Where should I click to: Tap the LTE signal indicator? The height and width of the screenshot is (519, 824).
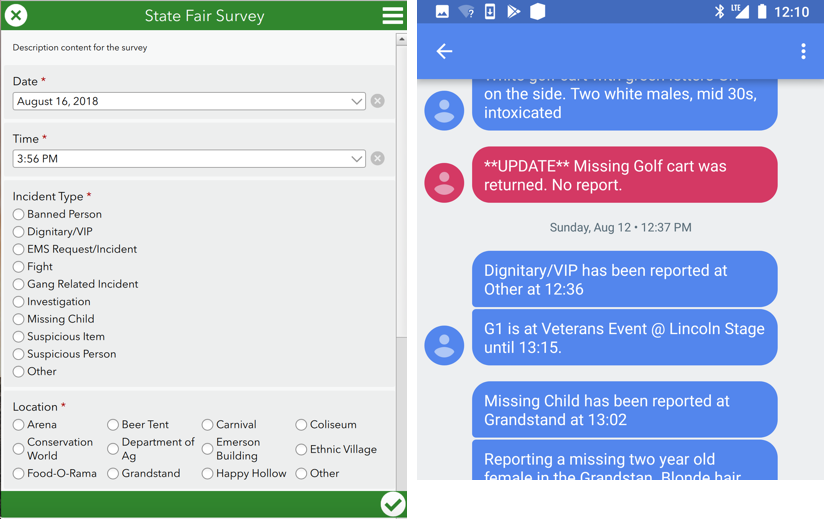tap(740, 12)
